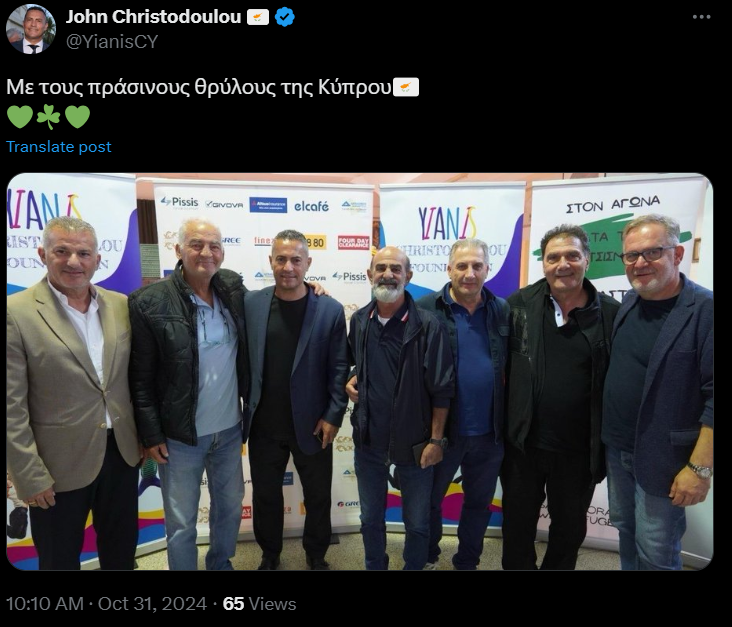
Task: Click green heart right of the shamrock
Action: 77,117
